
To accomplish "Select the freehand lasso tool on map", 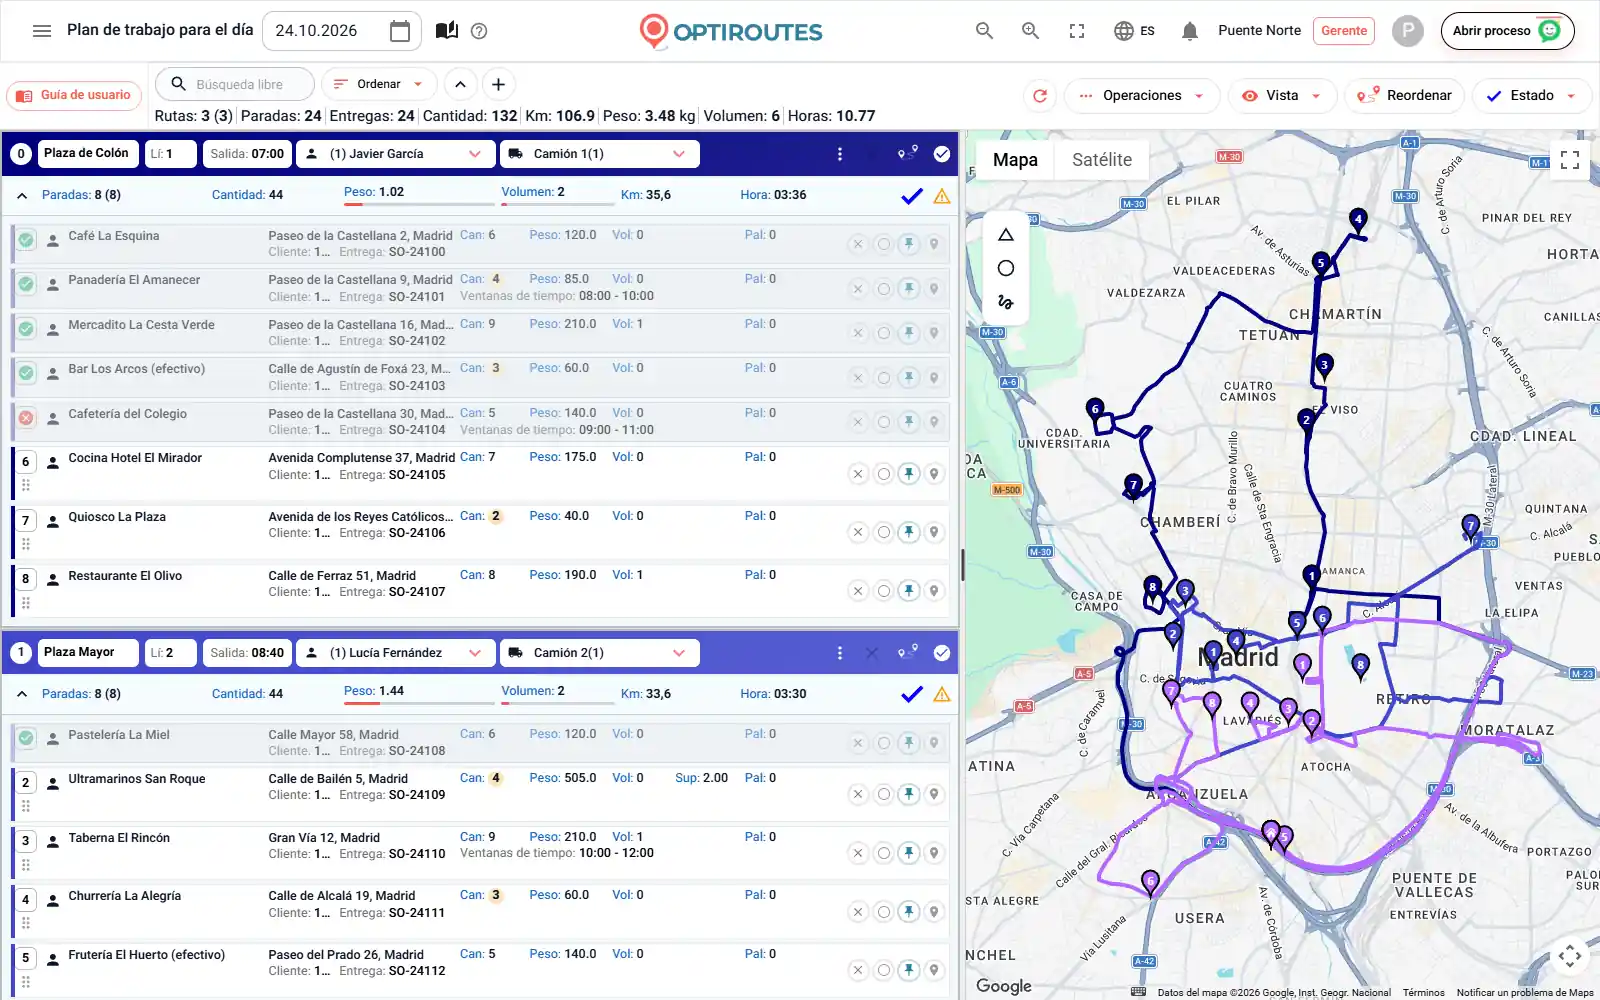I will point(1006,301).
